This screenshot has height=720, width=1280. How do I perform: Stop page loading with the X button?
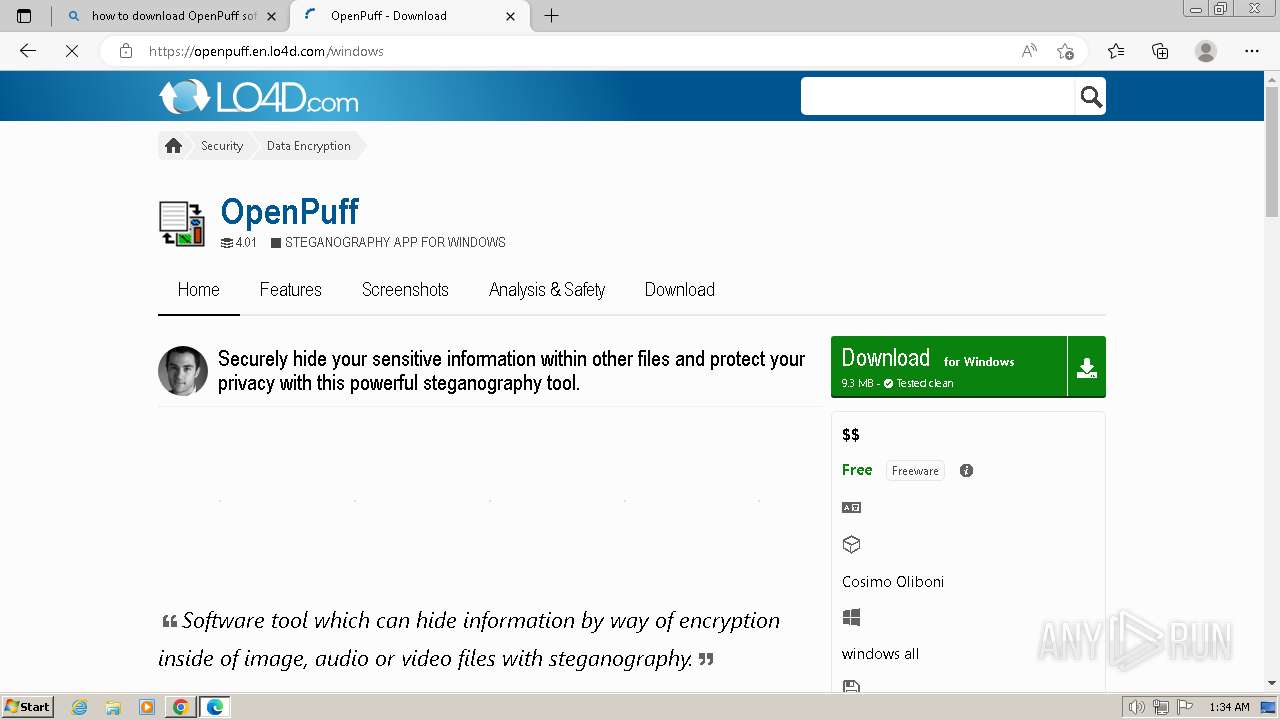[x=72, y=51]
